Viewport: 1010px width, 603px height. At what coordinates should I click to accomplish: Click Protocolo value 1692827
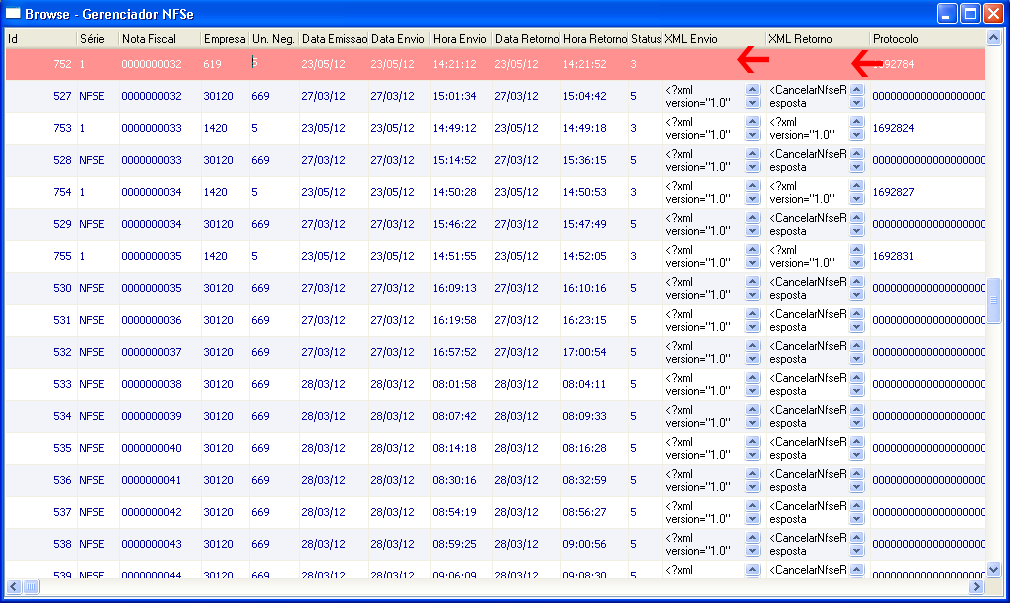(893, 192)
